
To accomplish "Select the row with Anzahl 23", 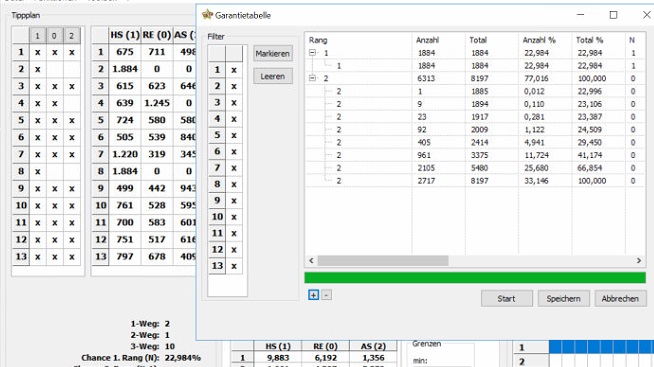I will [475, 117].
